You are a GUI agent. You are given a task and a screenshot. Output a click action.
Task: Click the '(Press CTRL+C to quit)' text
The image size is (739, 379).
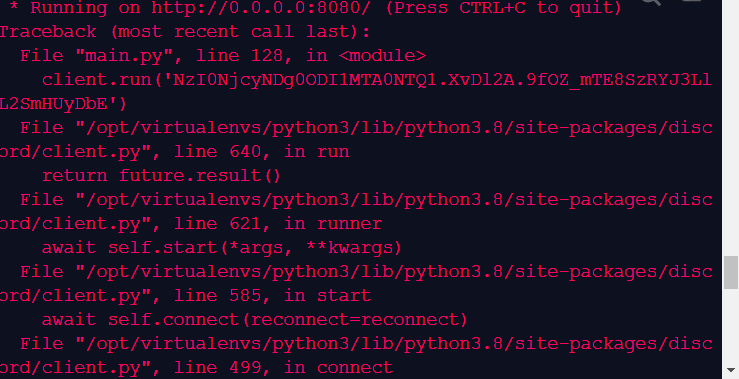coord(504,8)
